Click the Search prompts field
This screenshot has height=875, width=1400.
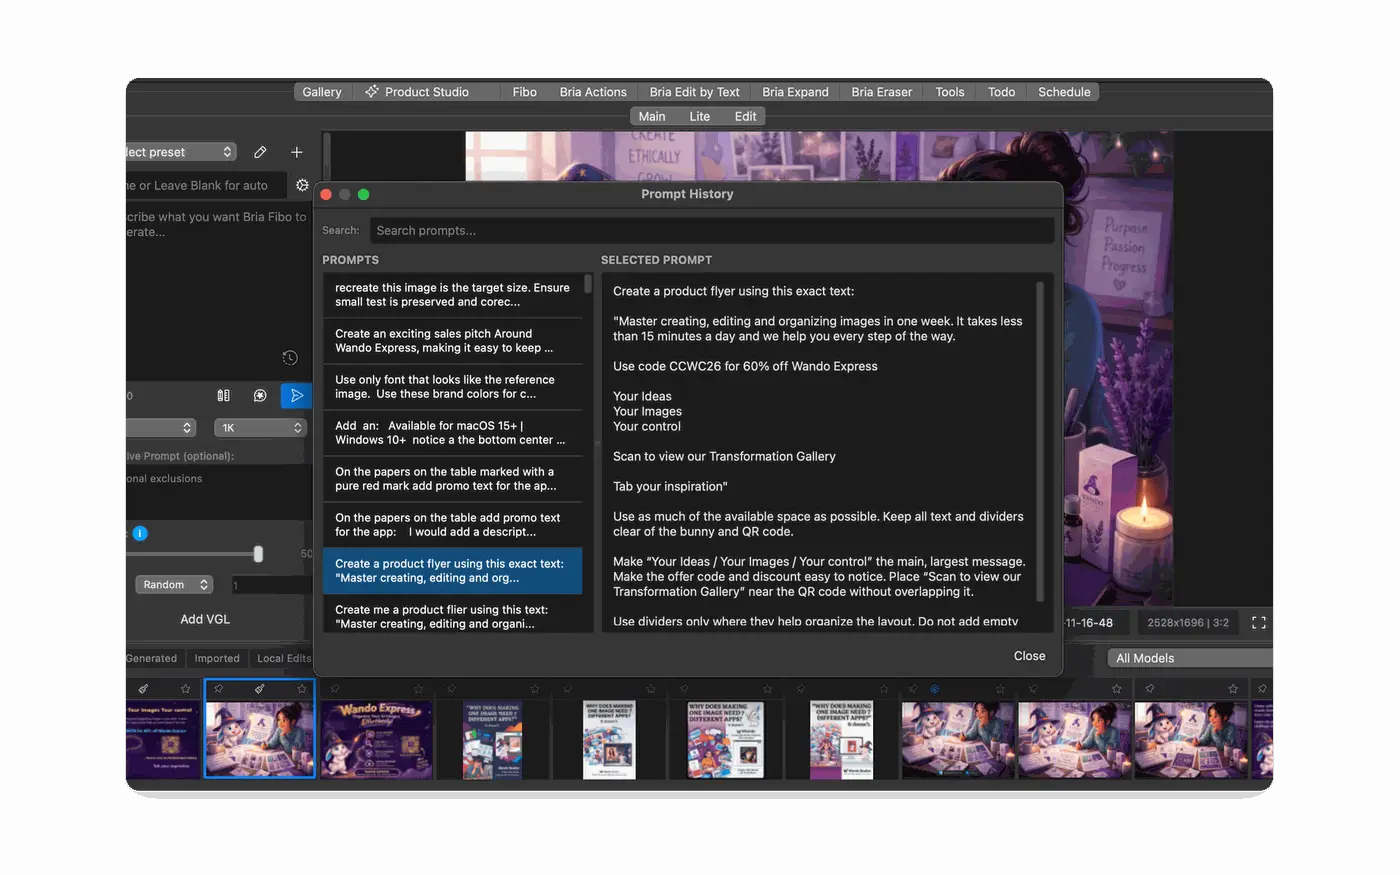click(712, 230)
